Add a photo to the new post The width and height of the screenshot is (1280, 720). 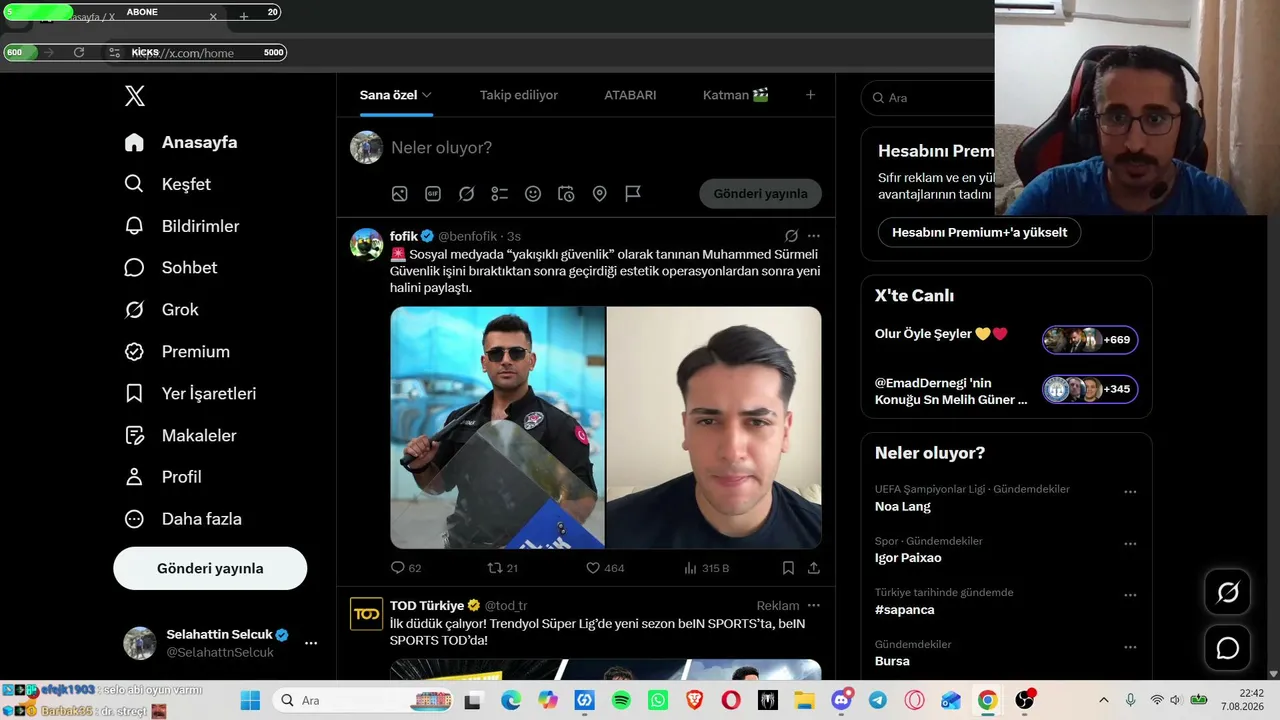pyautogui.click(x=399, y=194)
